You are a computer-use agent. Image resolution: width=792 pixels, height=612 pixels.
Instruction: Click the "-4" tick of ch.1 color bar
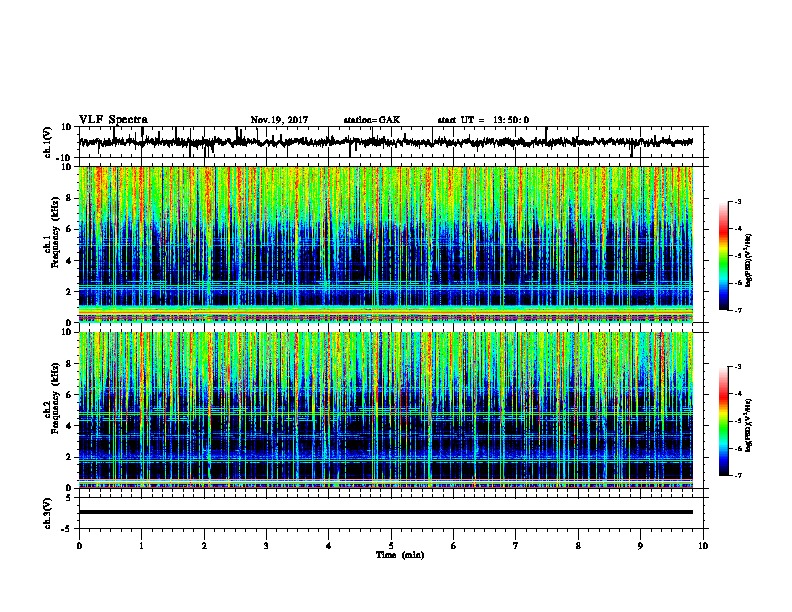coord(738,229)
